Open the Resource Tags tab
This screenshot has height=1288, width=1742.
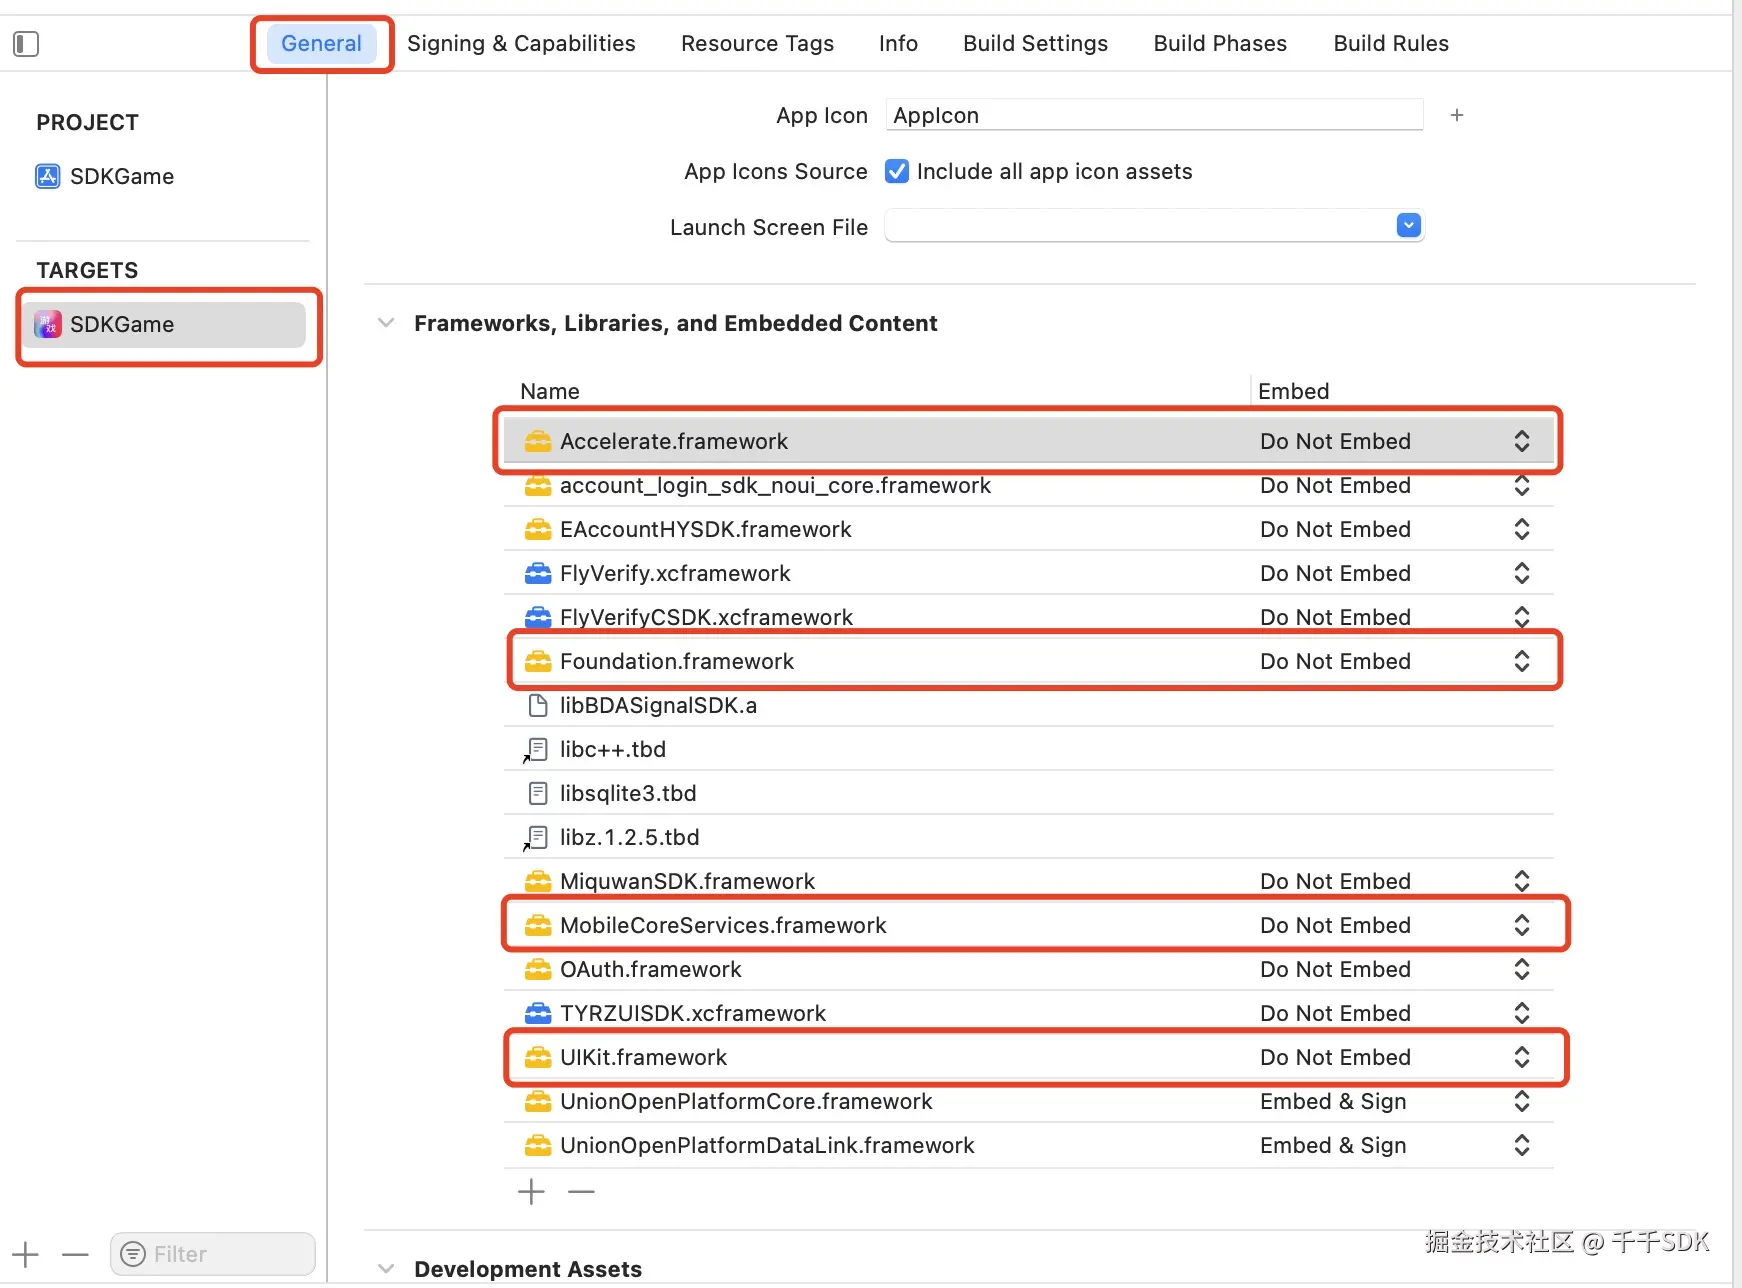(757, 44)
